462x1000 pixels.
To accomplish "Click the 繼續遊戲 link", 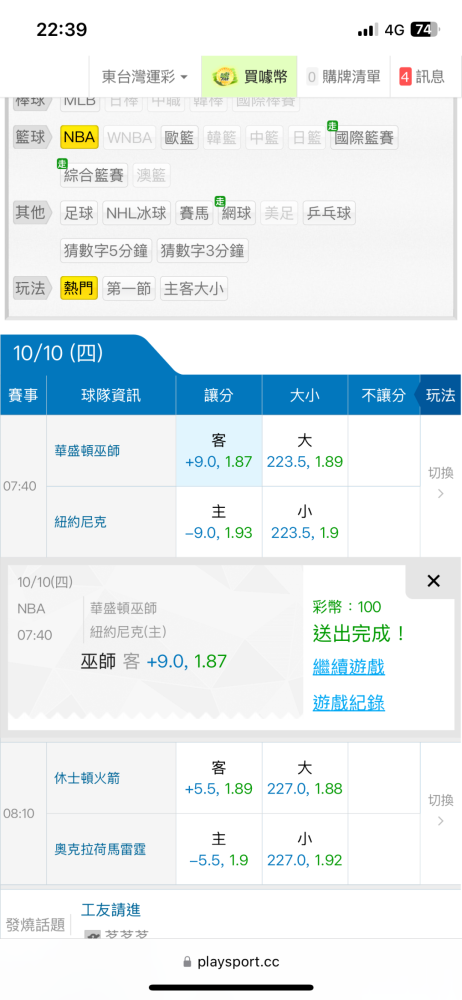I will pyautogui.click(x=348, y=667).
